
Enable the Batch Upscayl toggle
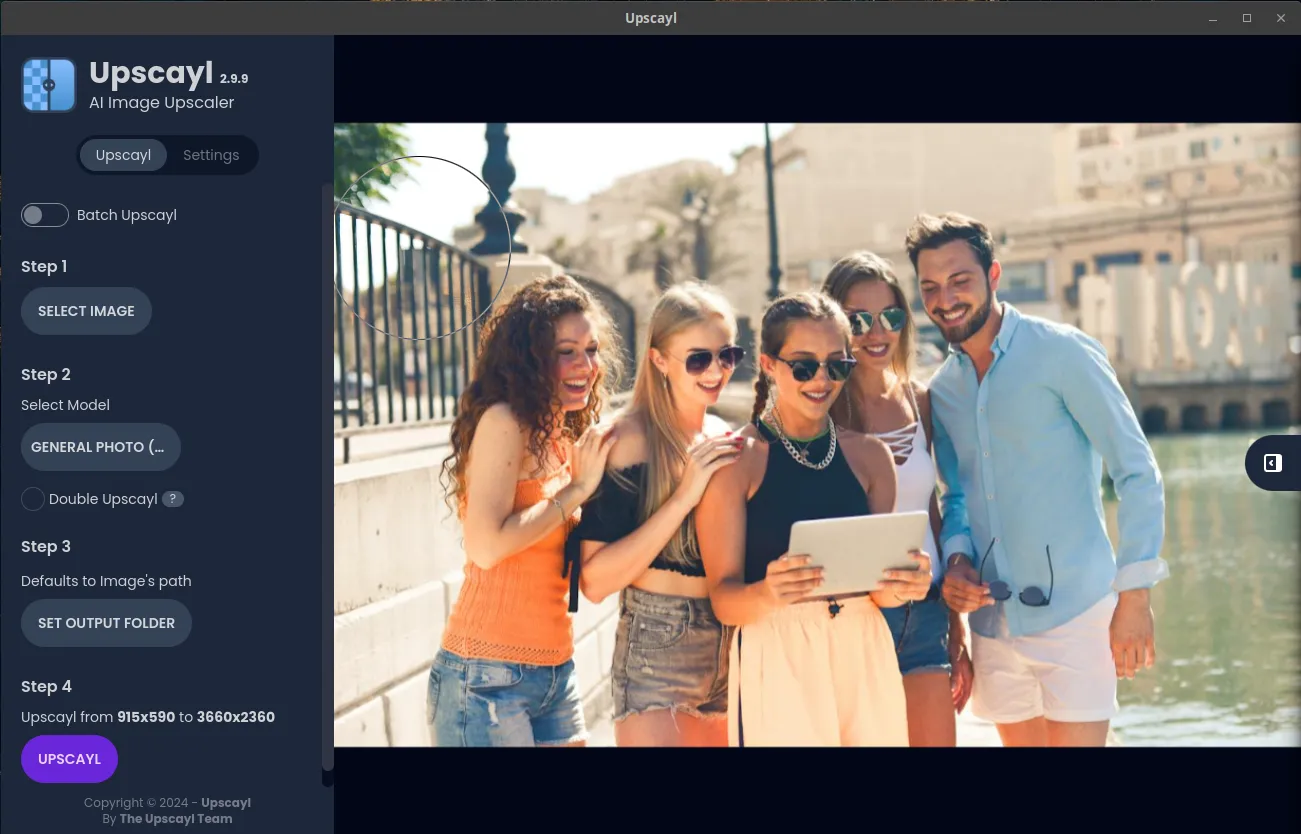45,215
